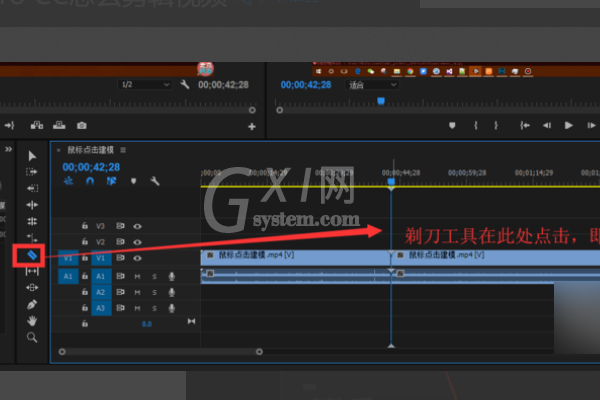The width and height of the screenshot is (600, 400).
Task: Click Mark In brace button
Action: click(x=476, y=125)
